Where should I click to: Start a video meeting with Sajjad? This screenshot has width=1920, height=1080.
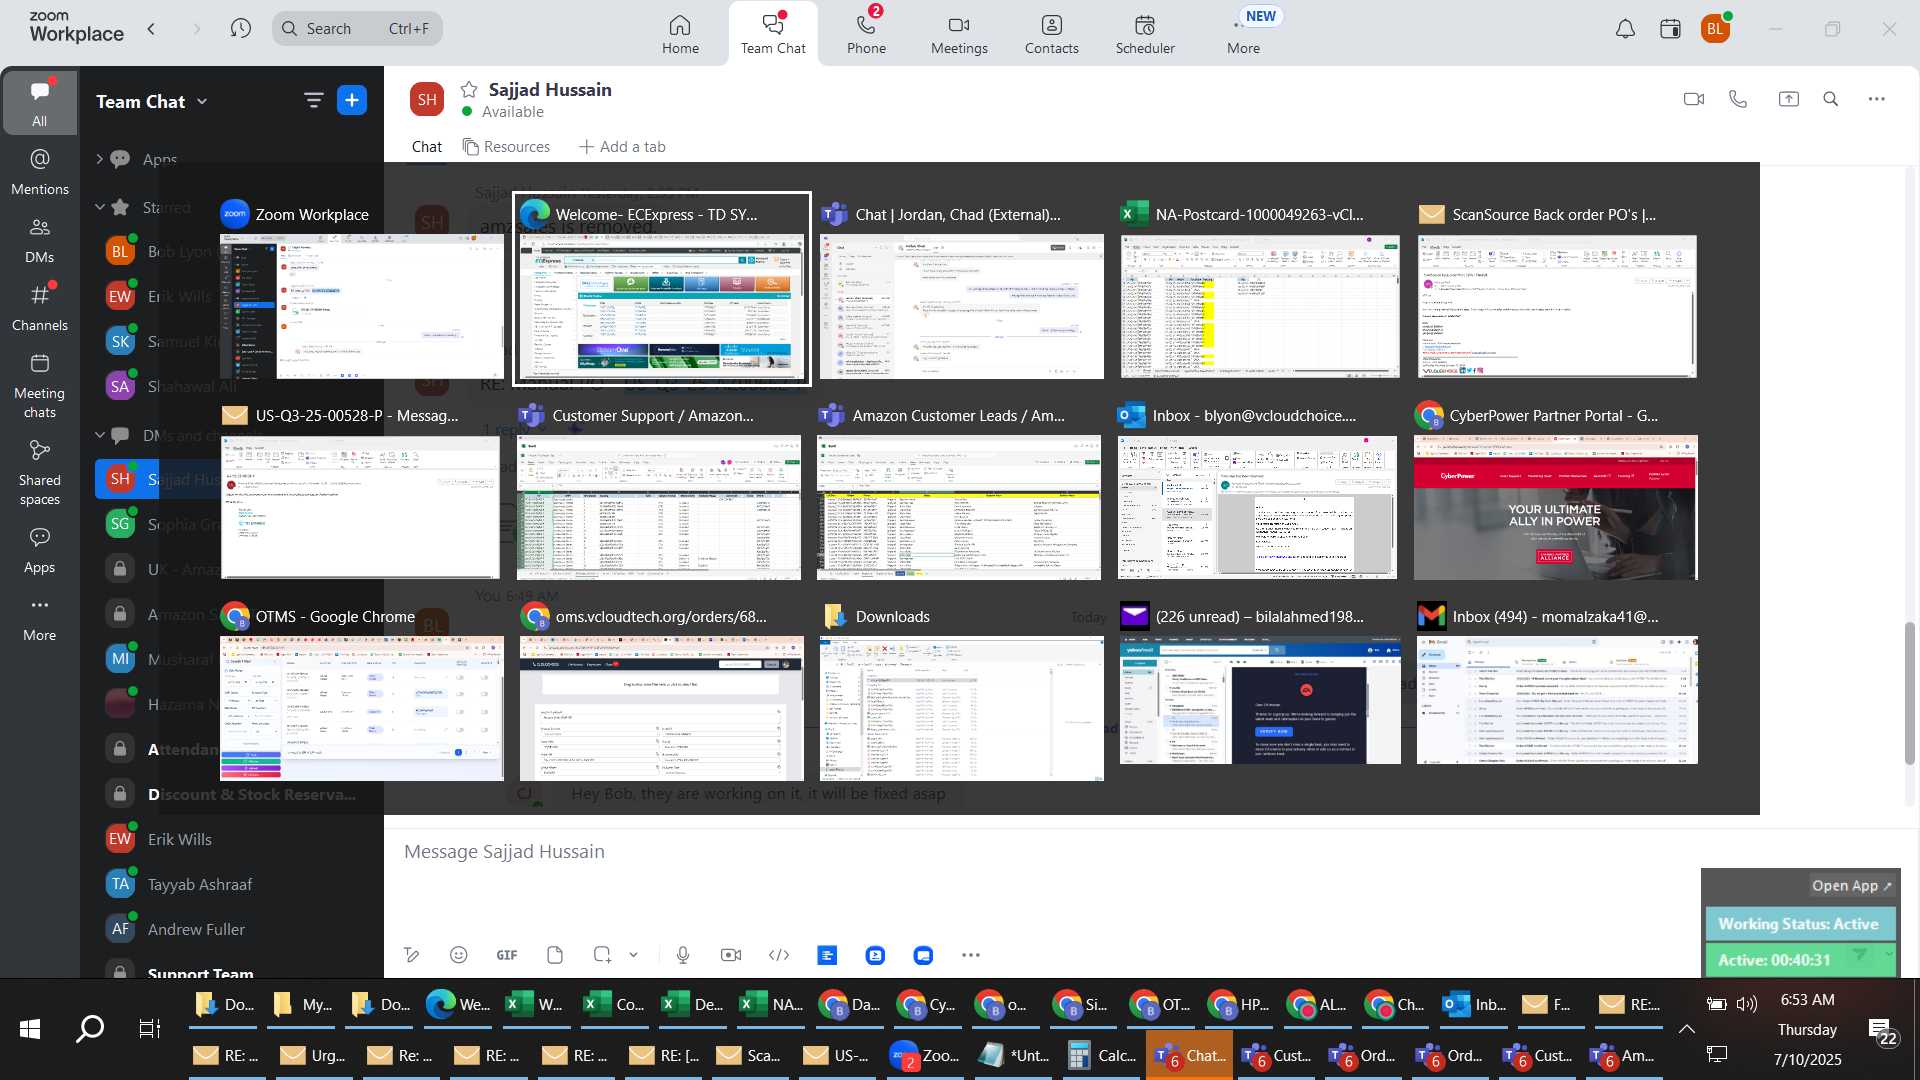point(1693,99)
